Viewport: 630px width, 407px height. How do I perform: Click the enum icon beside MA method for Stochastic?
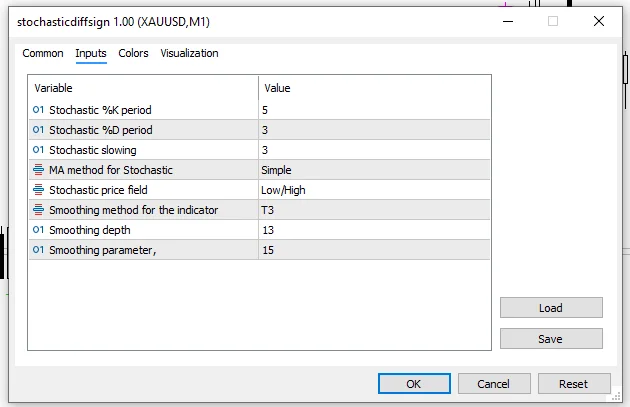coord(38,170)
